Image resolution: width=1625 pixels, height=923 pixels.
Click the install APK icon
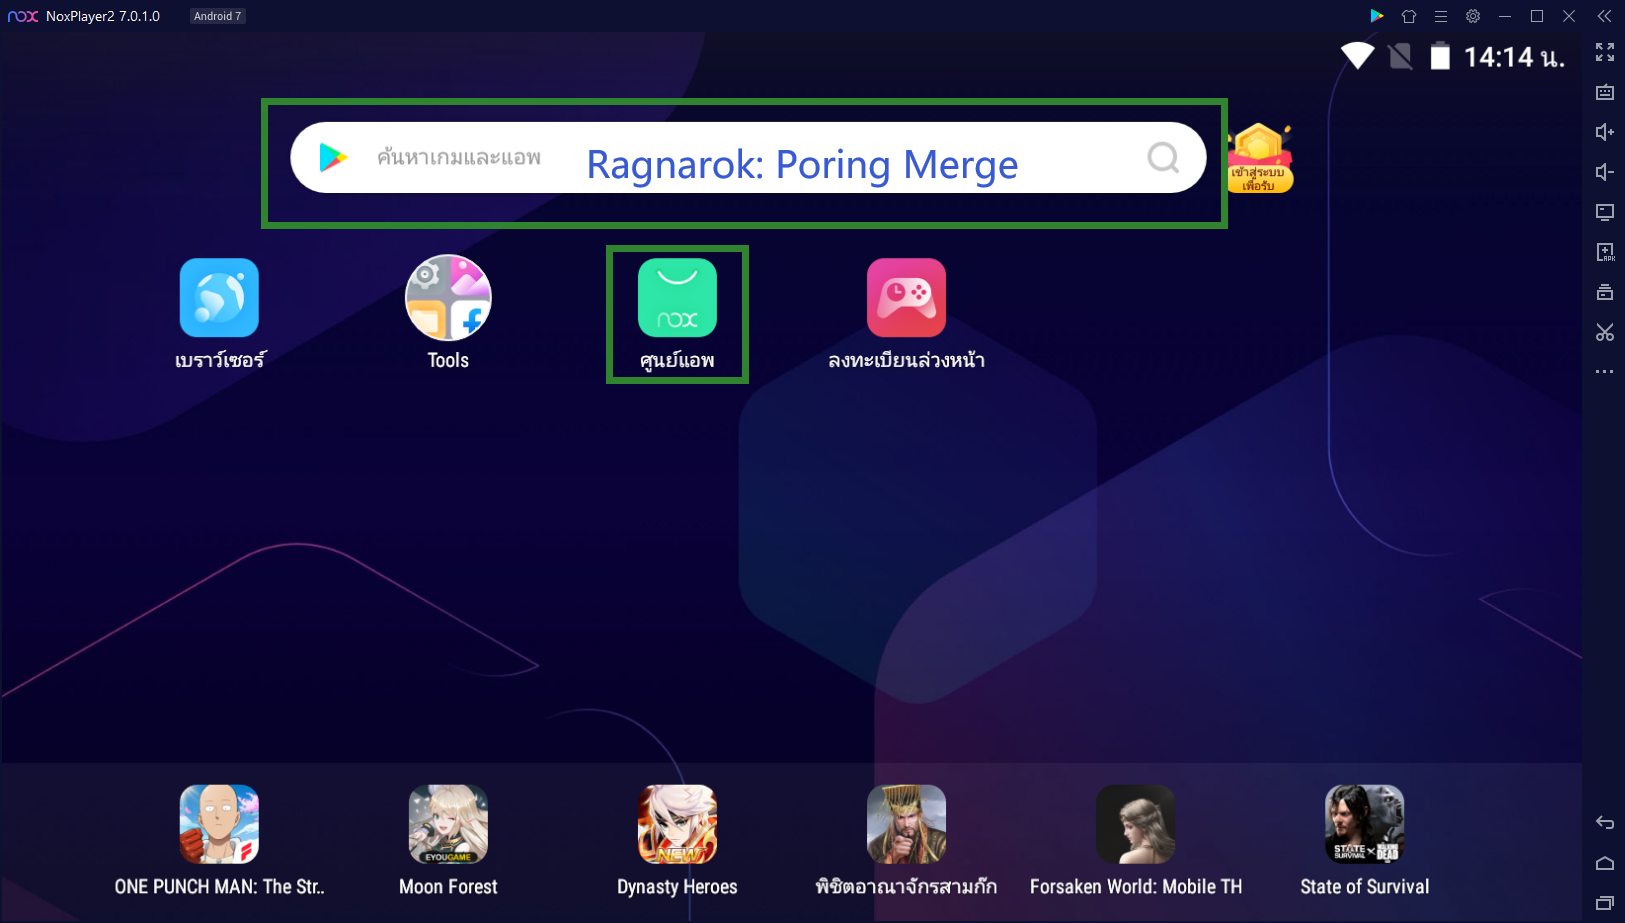point(1605,252)
